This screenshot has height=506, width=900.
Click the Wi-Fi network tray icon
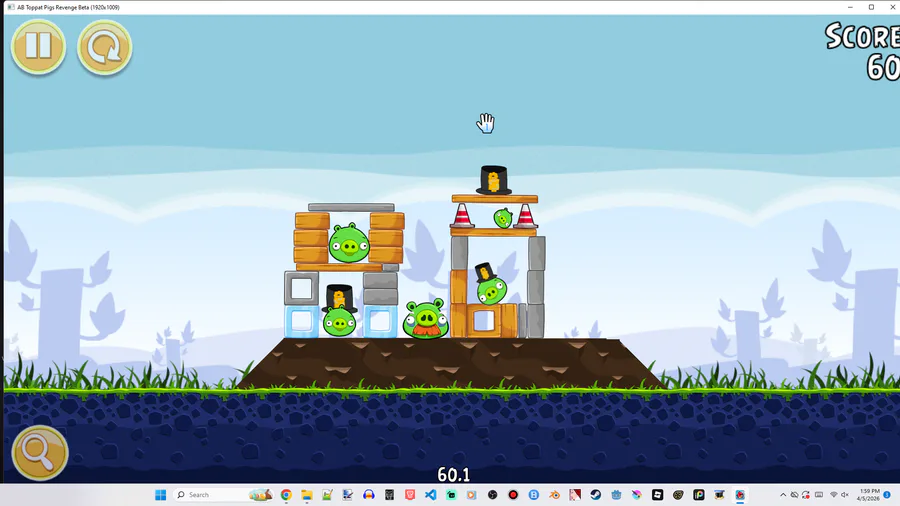[x=833, y=495]
